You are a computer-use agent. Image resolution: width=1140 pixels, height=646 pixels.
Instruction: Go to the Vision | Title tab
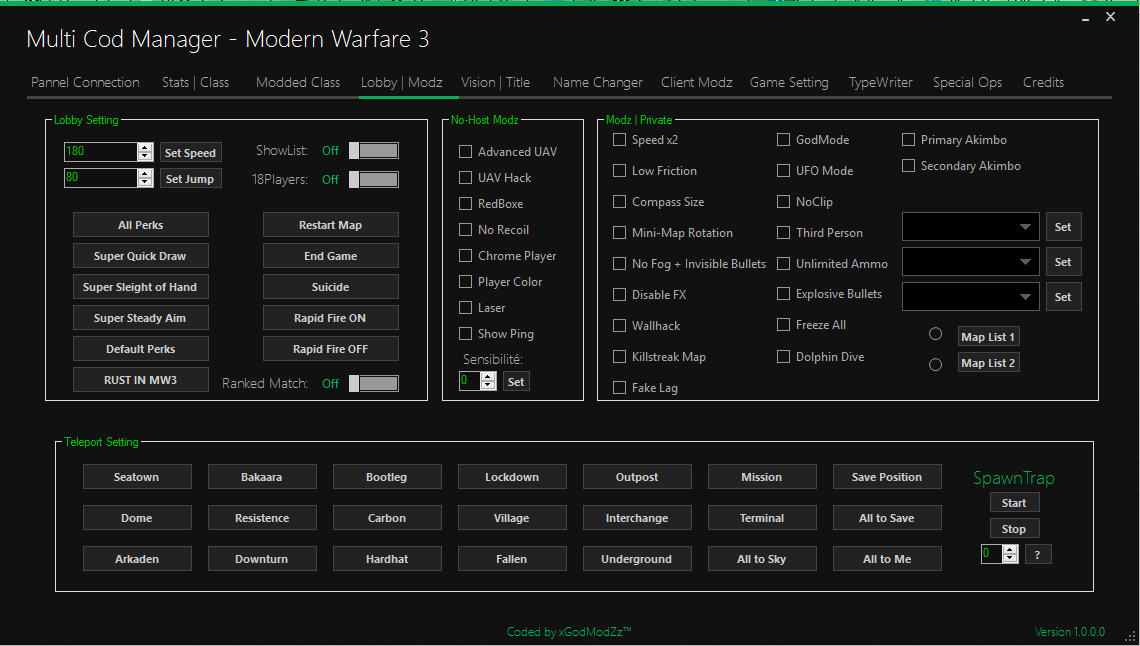click(495, 82)
